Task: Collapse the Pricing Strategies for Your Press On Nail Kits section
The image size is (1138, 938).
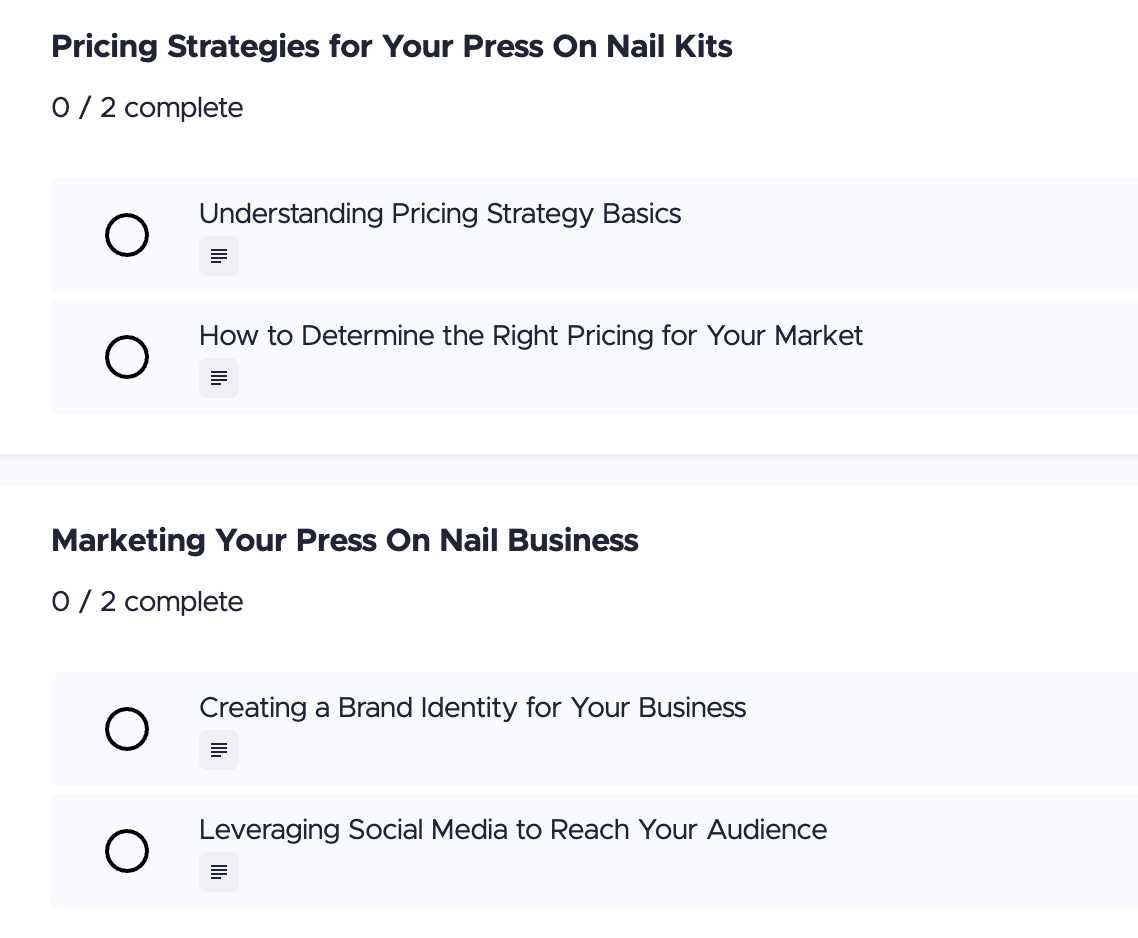Action: coord(392,46)
